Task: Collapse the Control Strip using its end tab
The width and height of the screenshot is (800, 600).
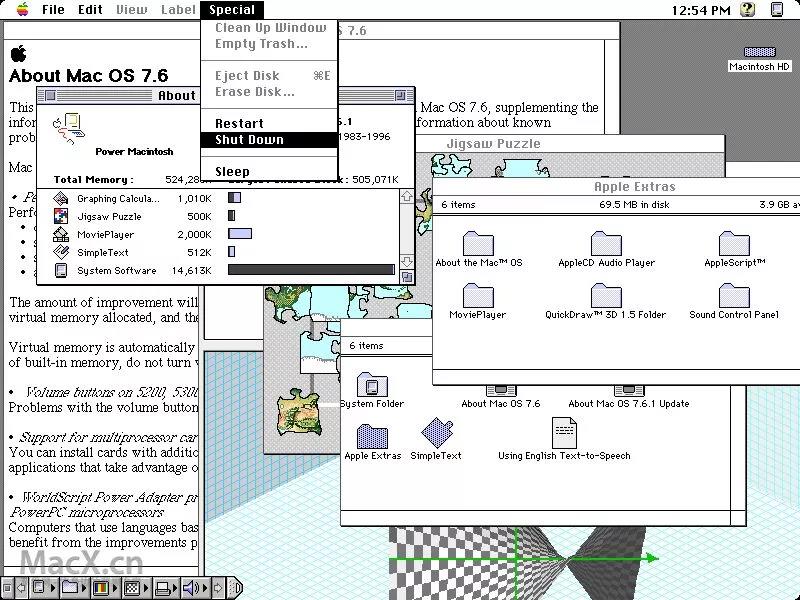Action: click(235, 588)
